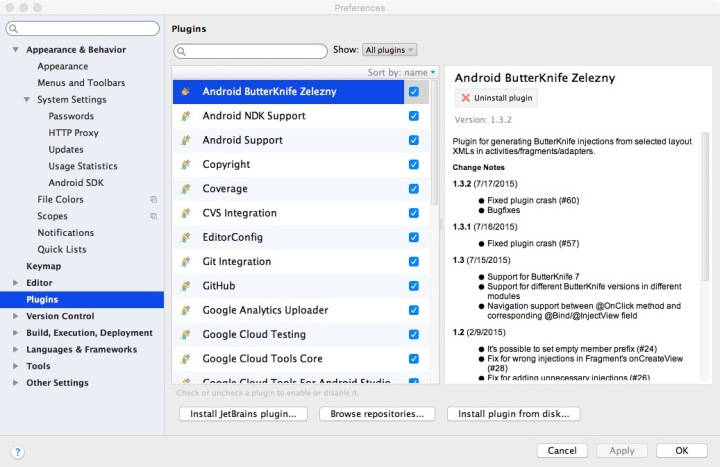Open the Keymap settings
The height and width of the screenshot is (467, 720).
pyautogui.click(x=44, y=266)
